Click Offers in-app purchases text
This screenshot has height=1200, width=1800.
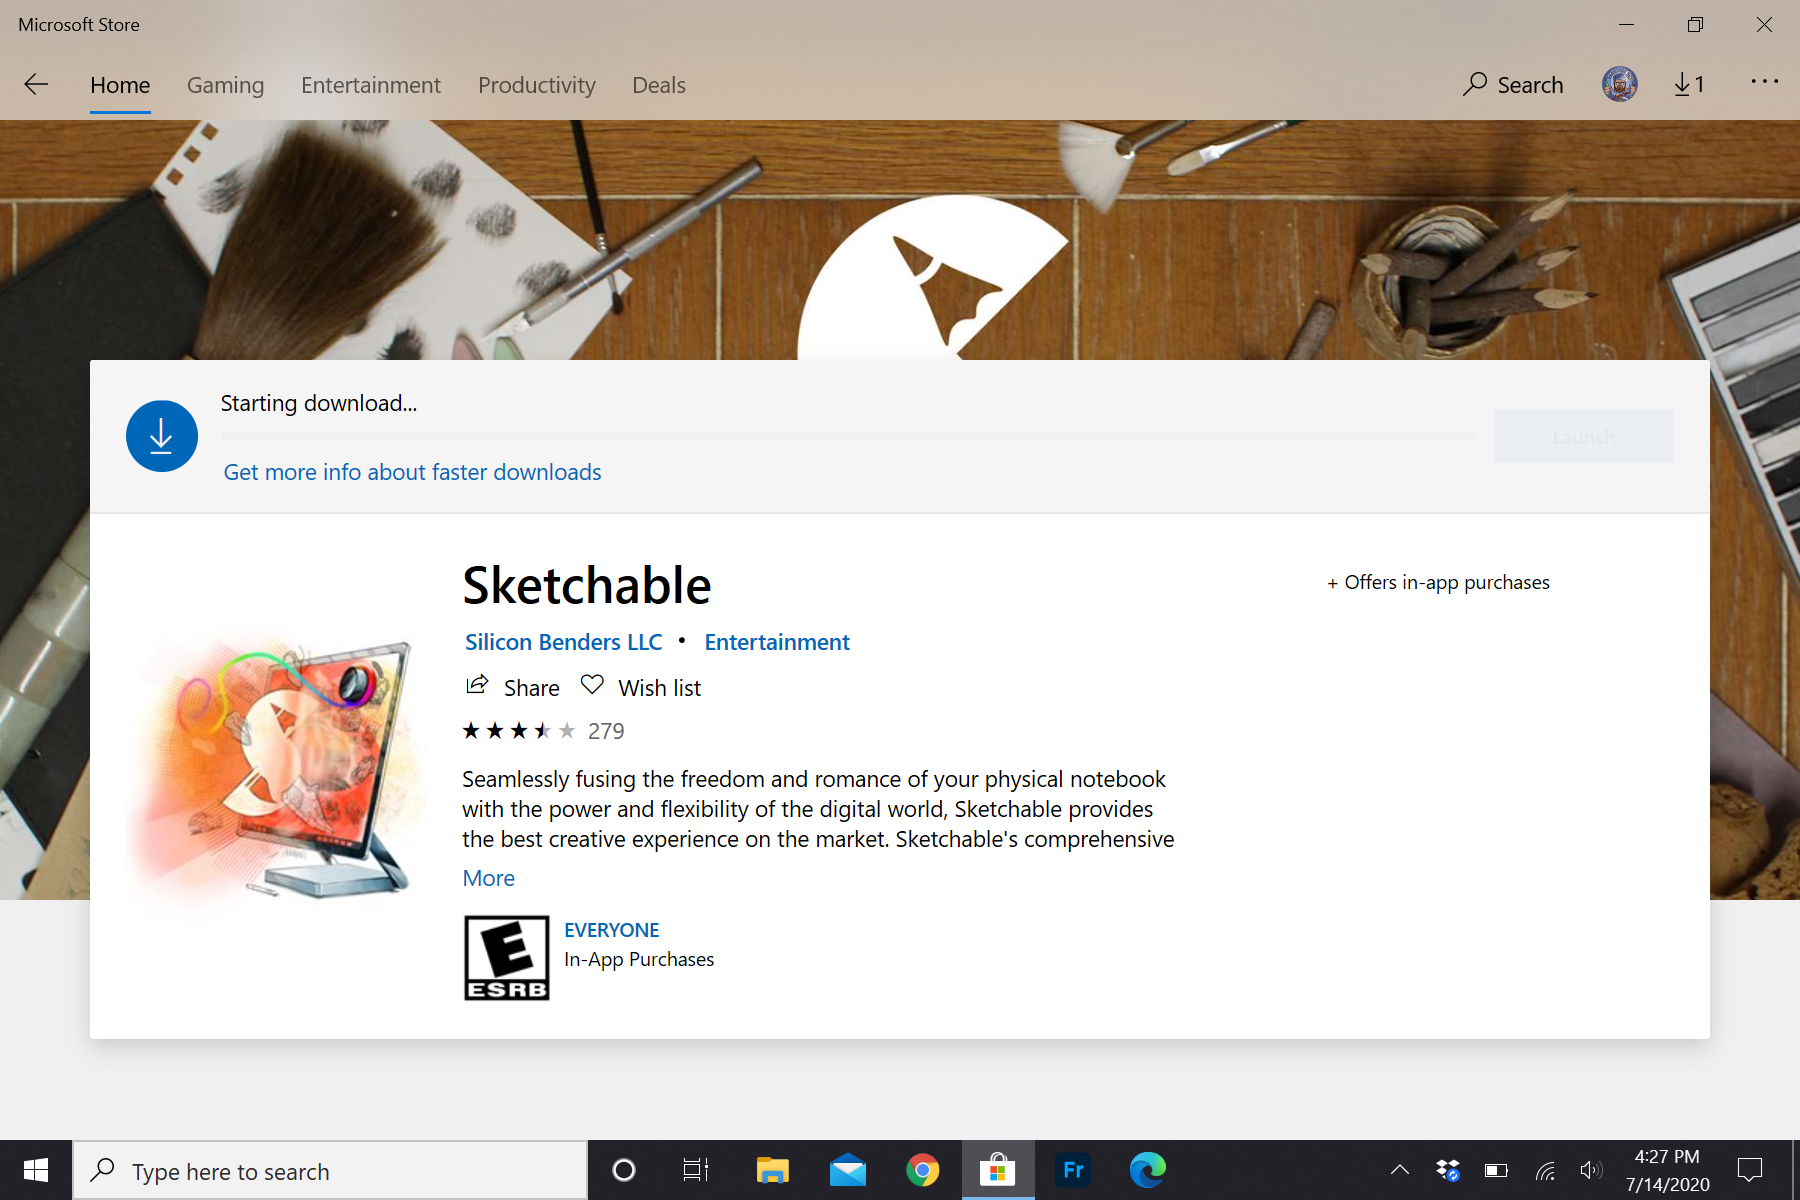click(1438, 582)
